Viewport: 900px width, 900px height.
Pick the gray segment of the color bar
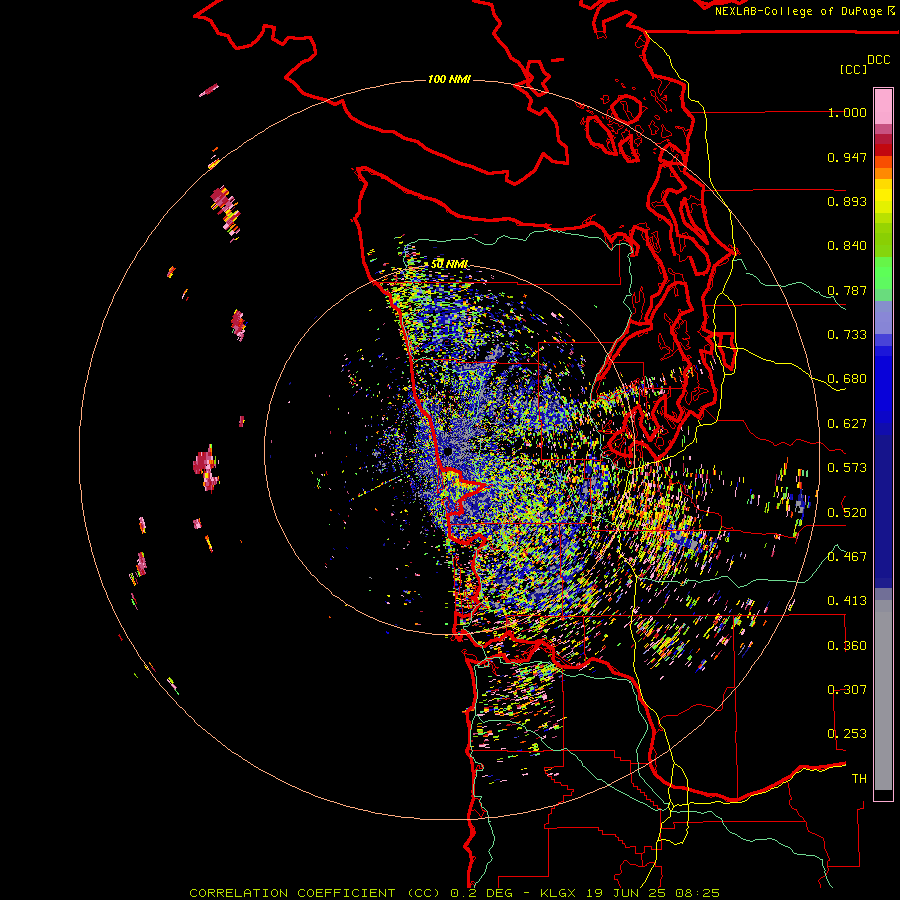coord(883,695)
